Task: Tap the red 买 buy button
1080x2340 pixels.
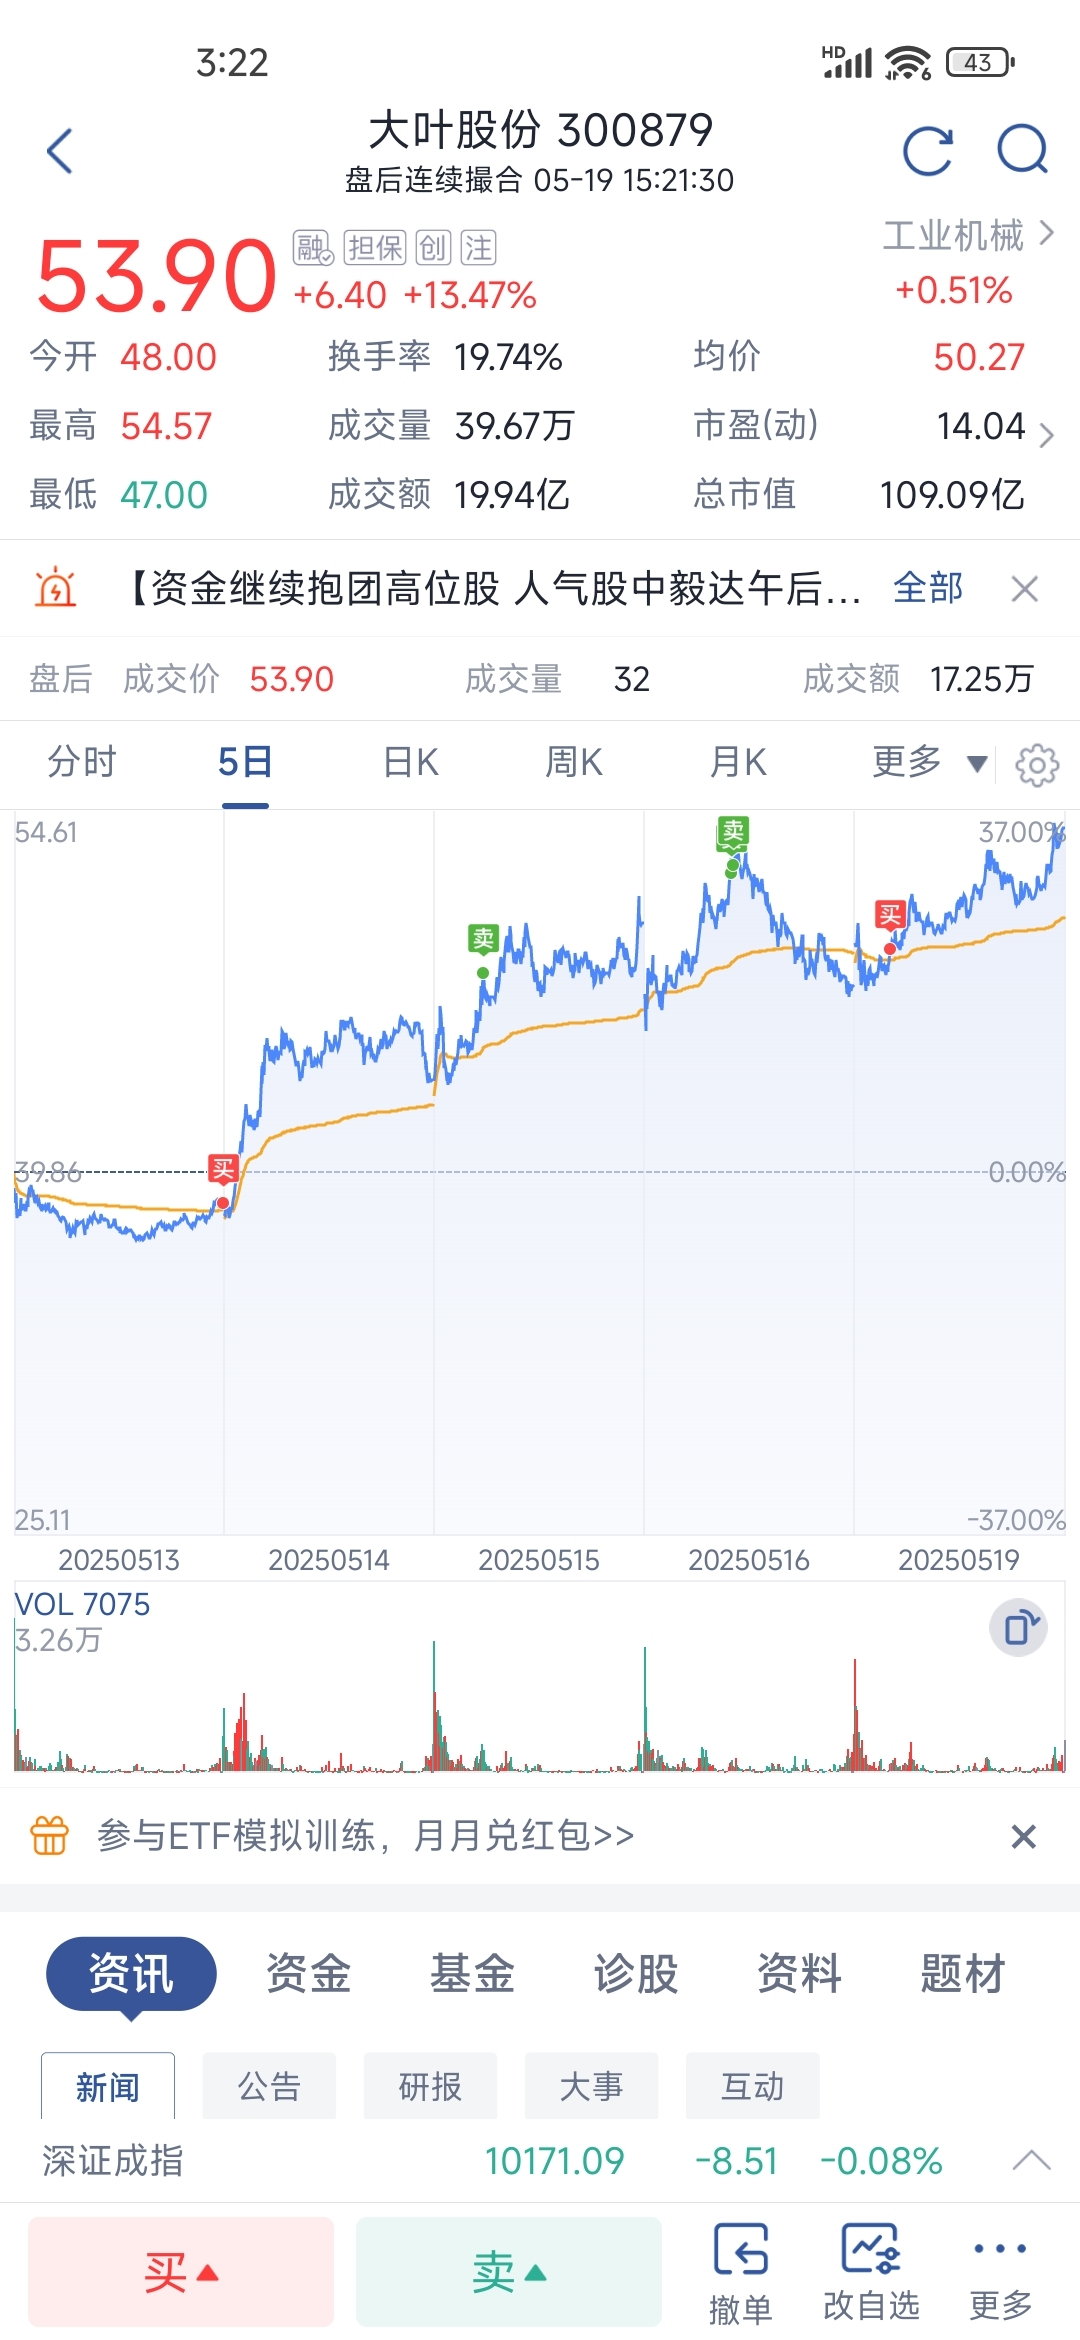Action: (181, 2272)
